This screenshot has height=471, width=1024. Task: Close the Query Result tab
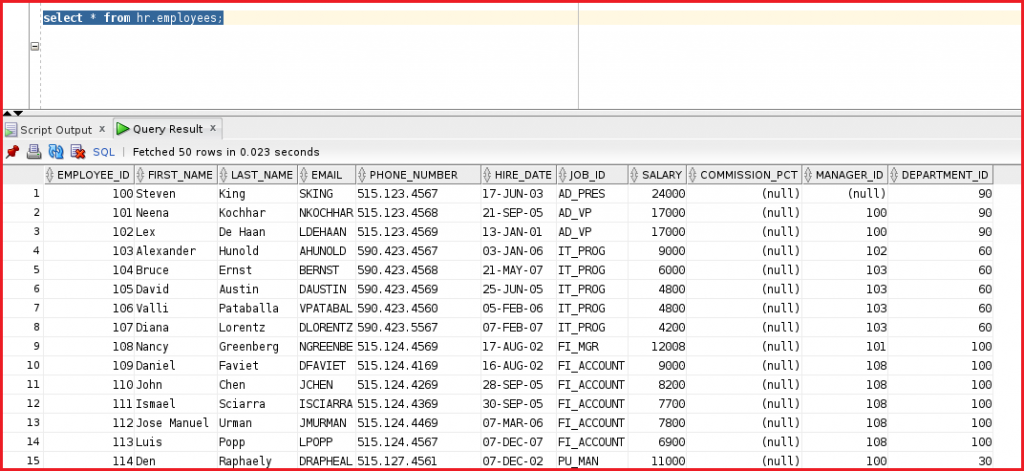pyautogui.click(x=214, y=129)
